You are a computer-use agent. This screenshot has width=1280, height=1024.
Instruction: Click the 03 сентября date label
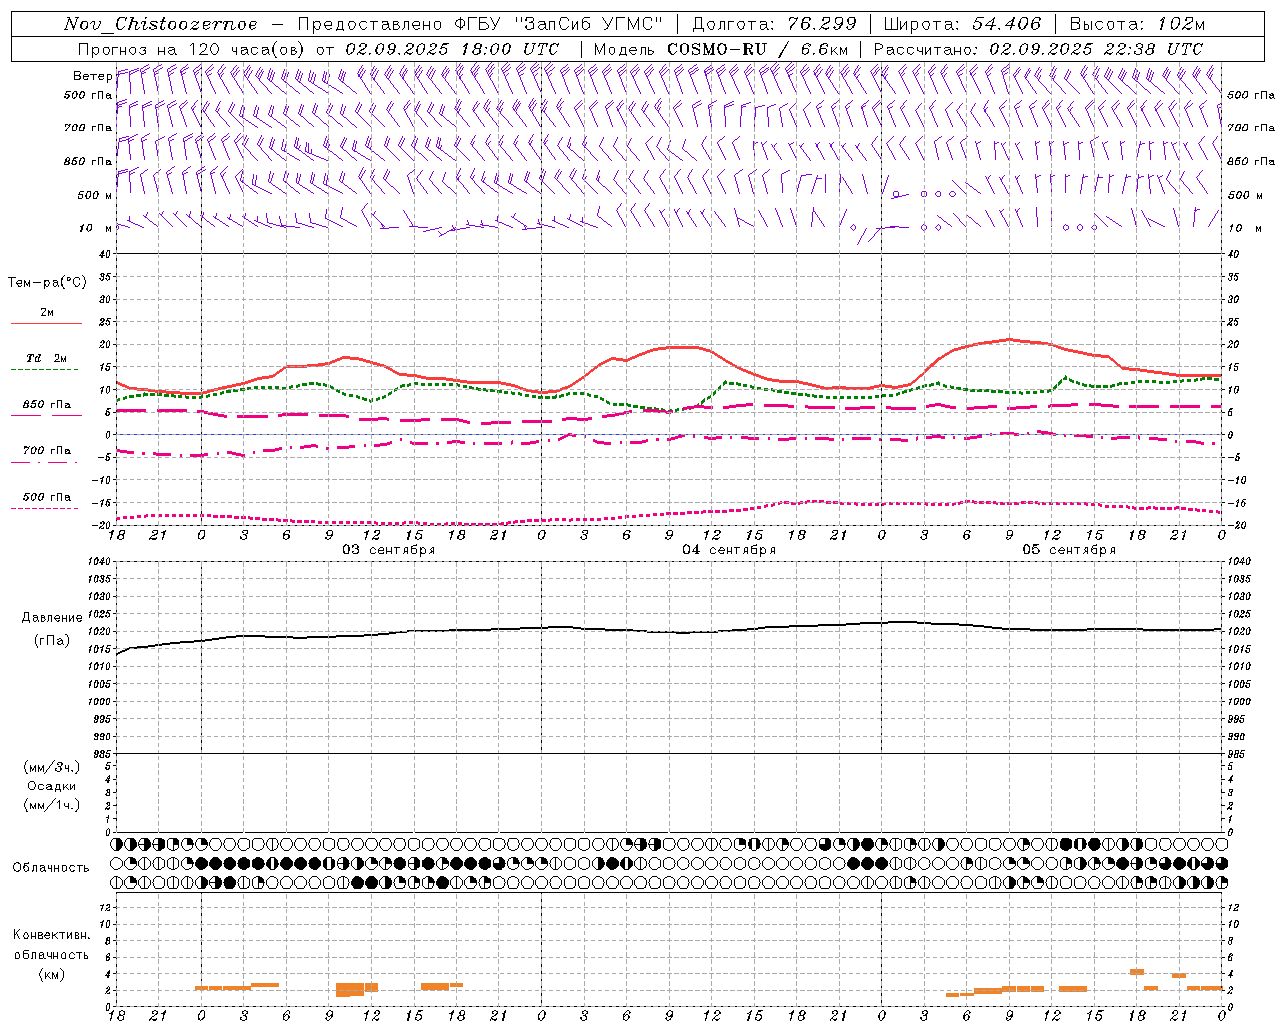[x=388, y=550]
